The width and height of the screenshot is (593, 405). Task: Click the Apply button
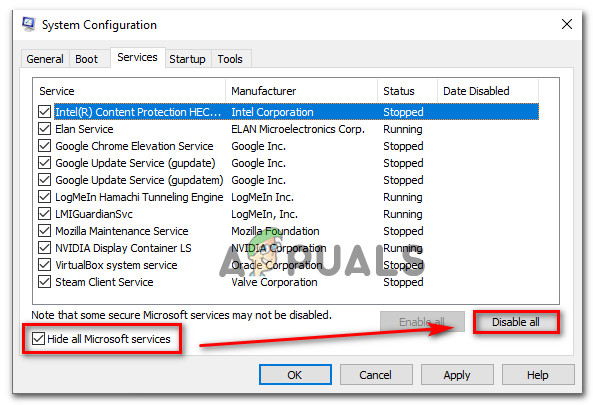(x=457, y=375)
